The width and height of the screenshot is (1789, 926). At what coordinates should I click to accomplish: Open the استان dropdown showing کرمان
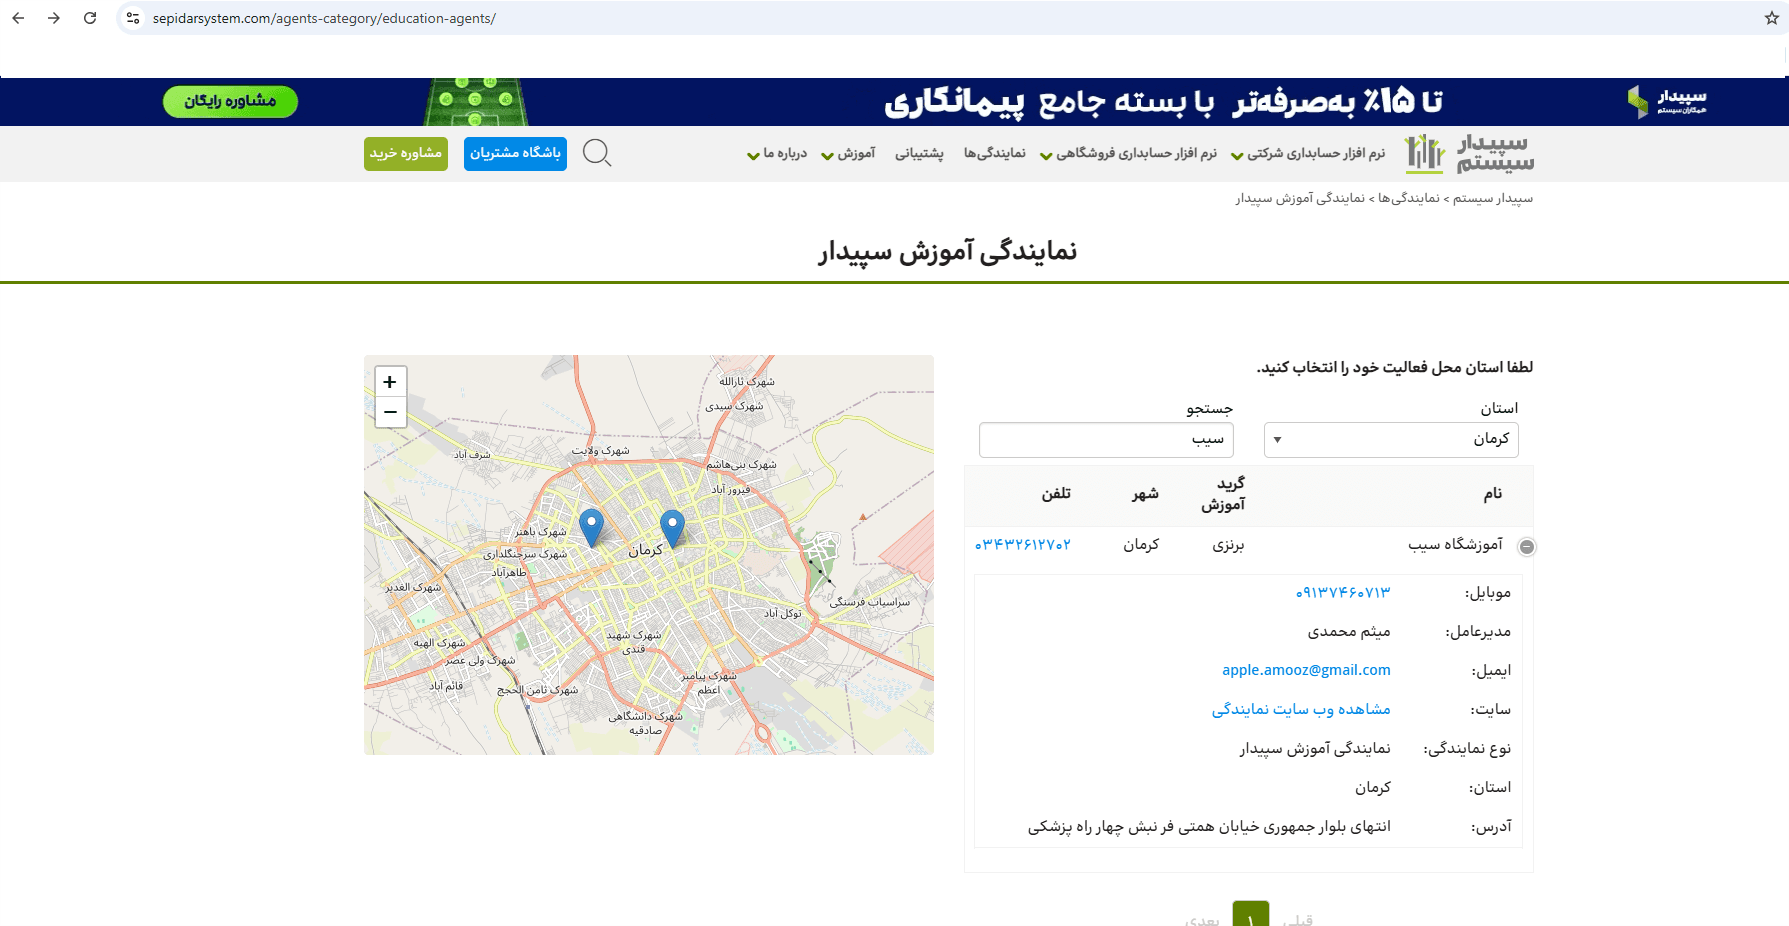tap(1391, 440)
